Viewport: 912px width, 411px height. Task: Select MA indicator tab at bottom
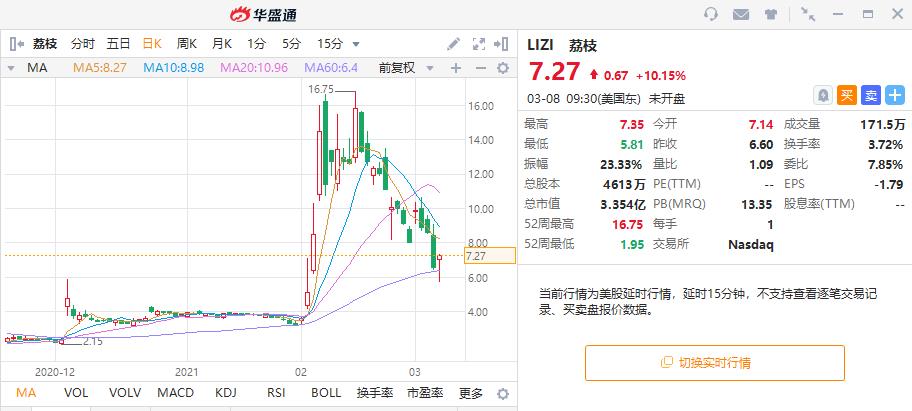[26, 393]
